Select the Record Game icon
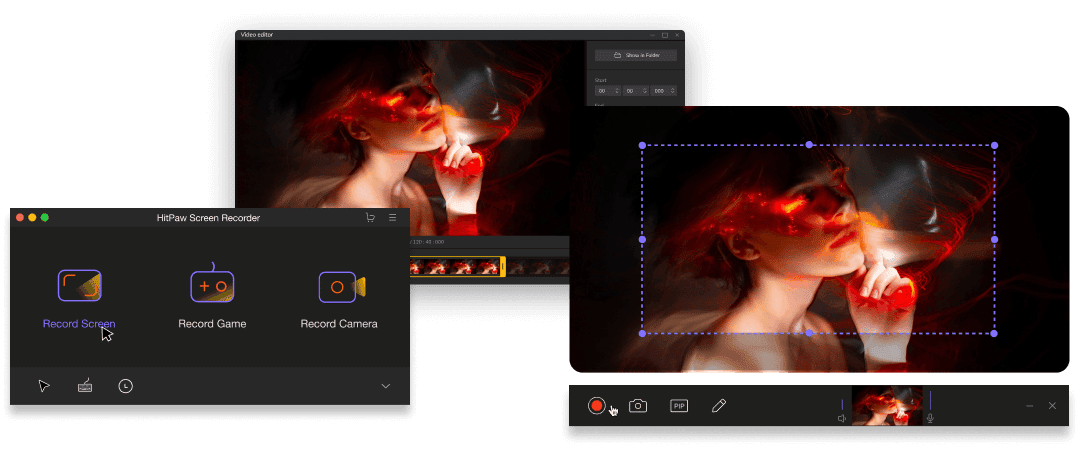 [212, 283]
